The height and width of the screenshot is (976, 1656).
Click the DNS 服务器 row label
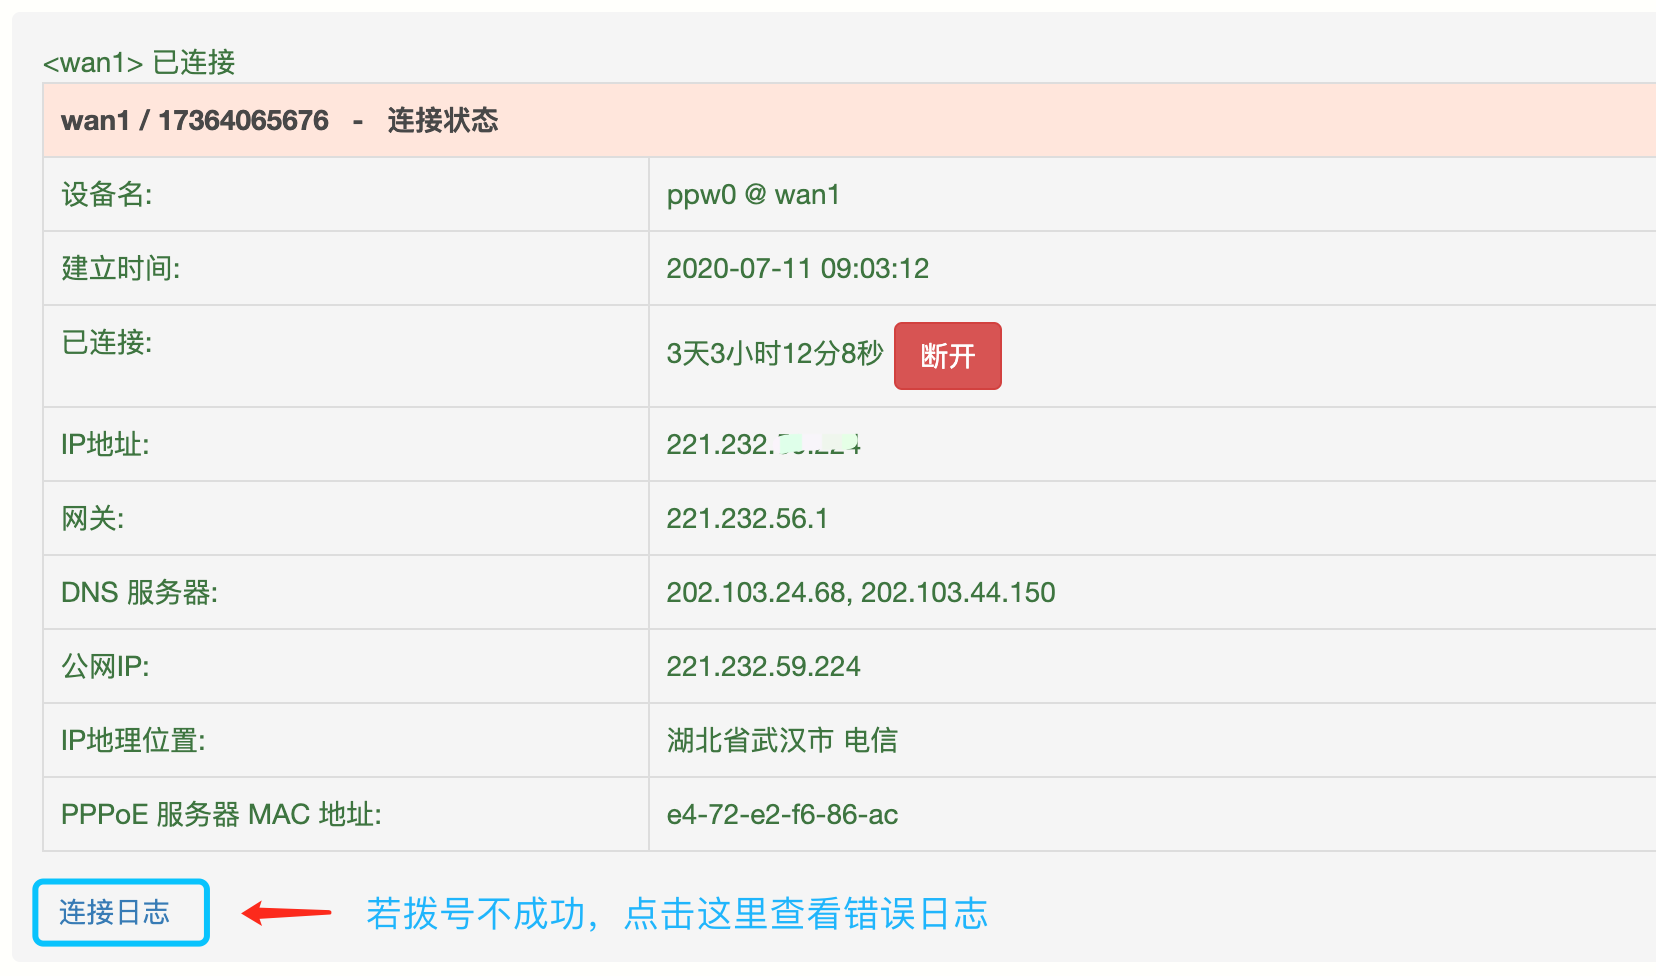coord(139,592)
